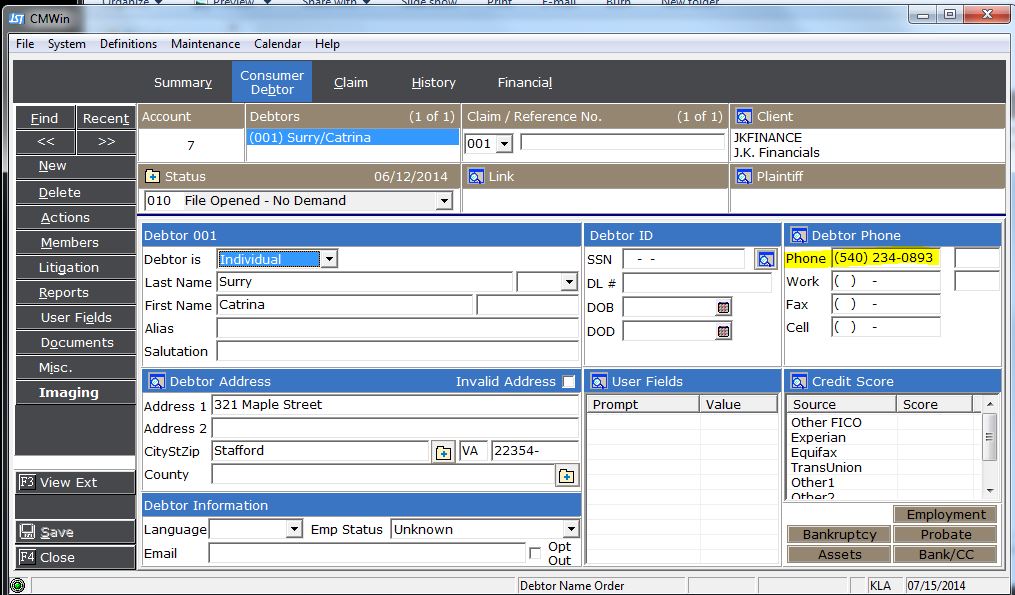Click the Status plus icon

[153, 177]
